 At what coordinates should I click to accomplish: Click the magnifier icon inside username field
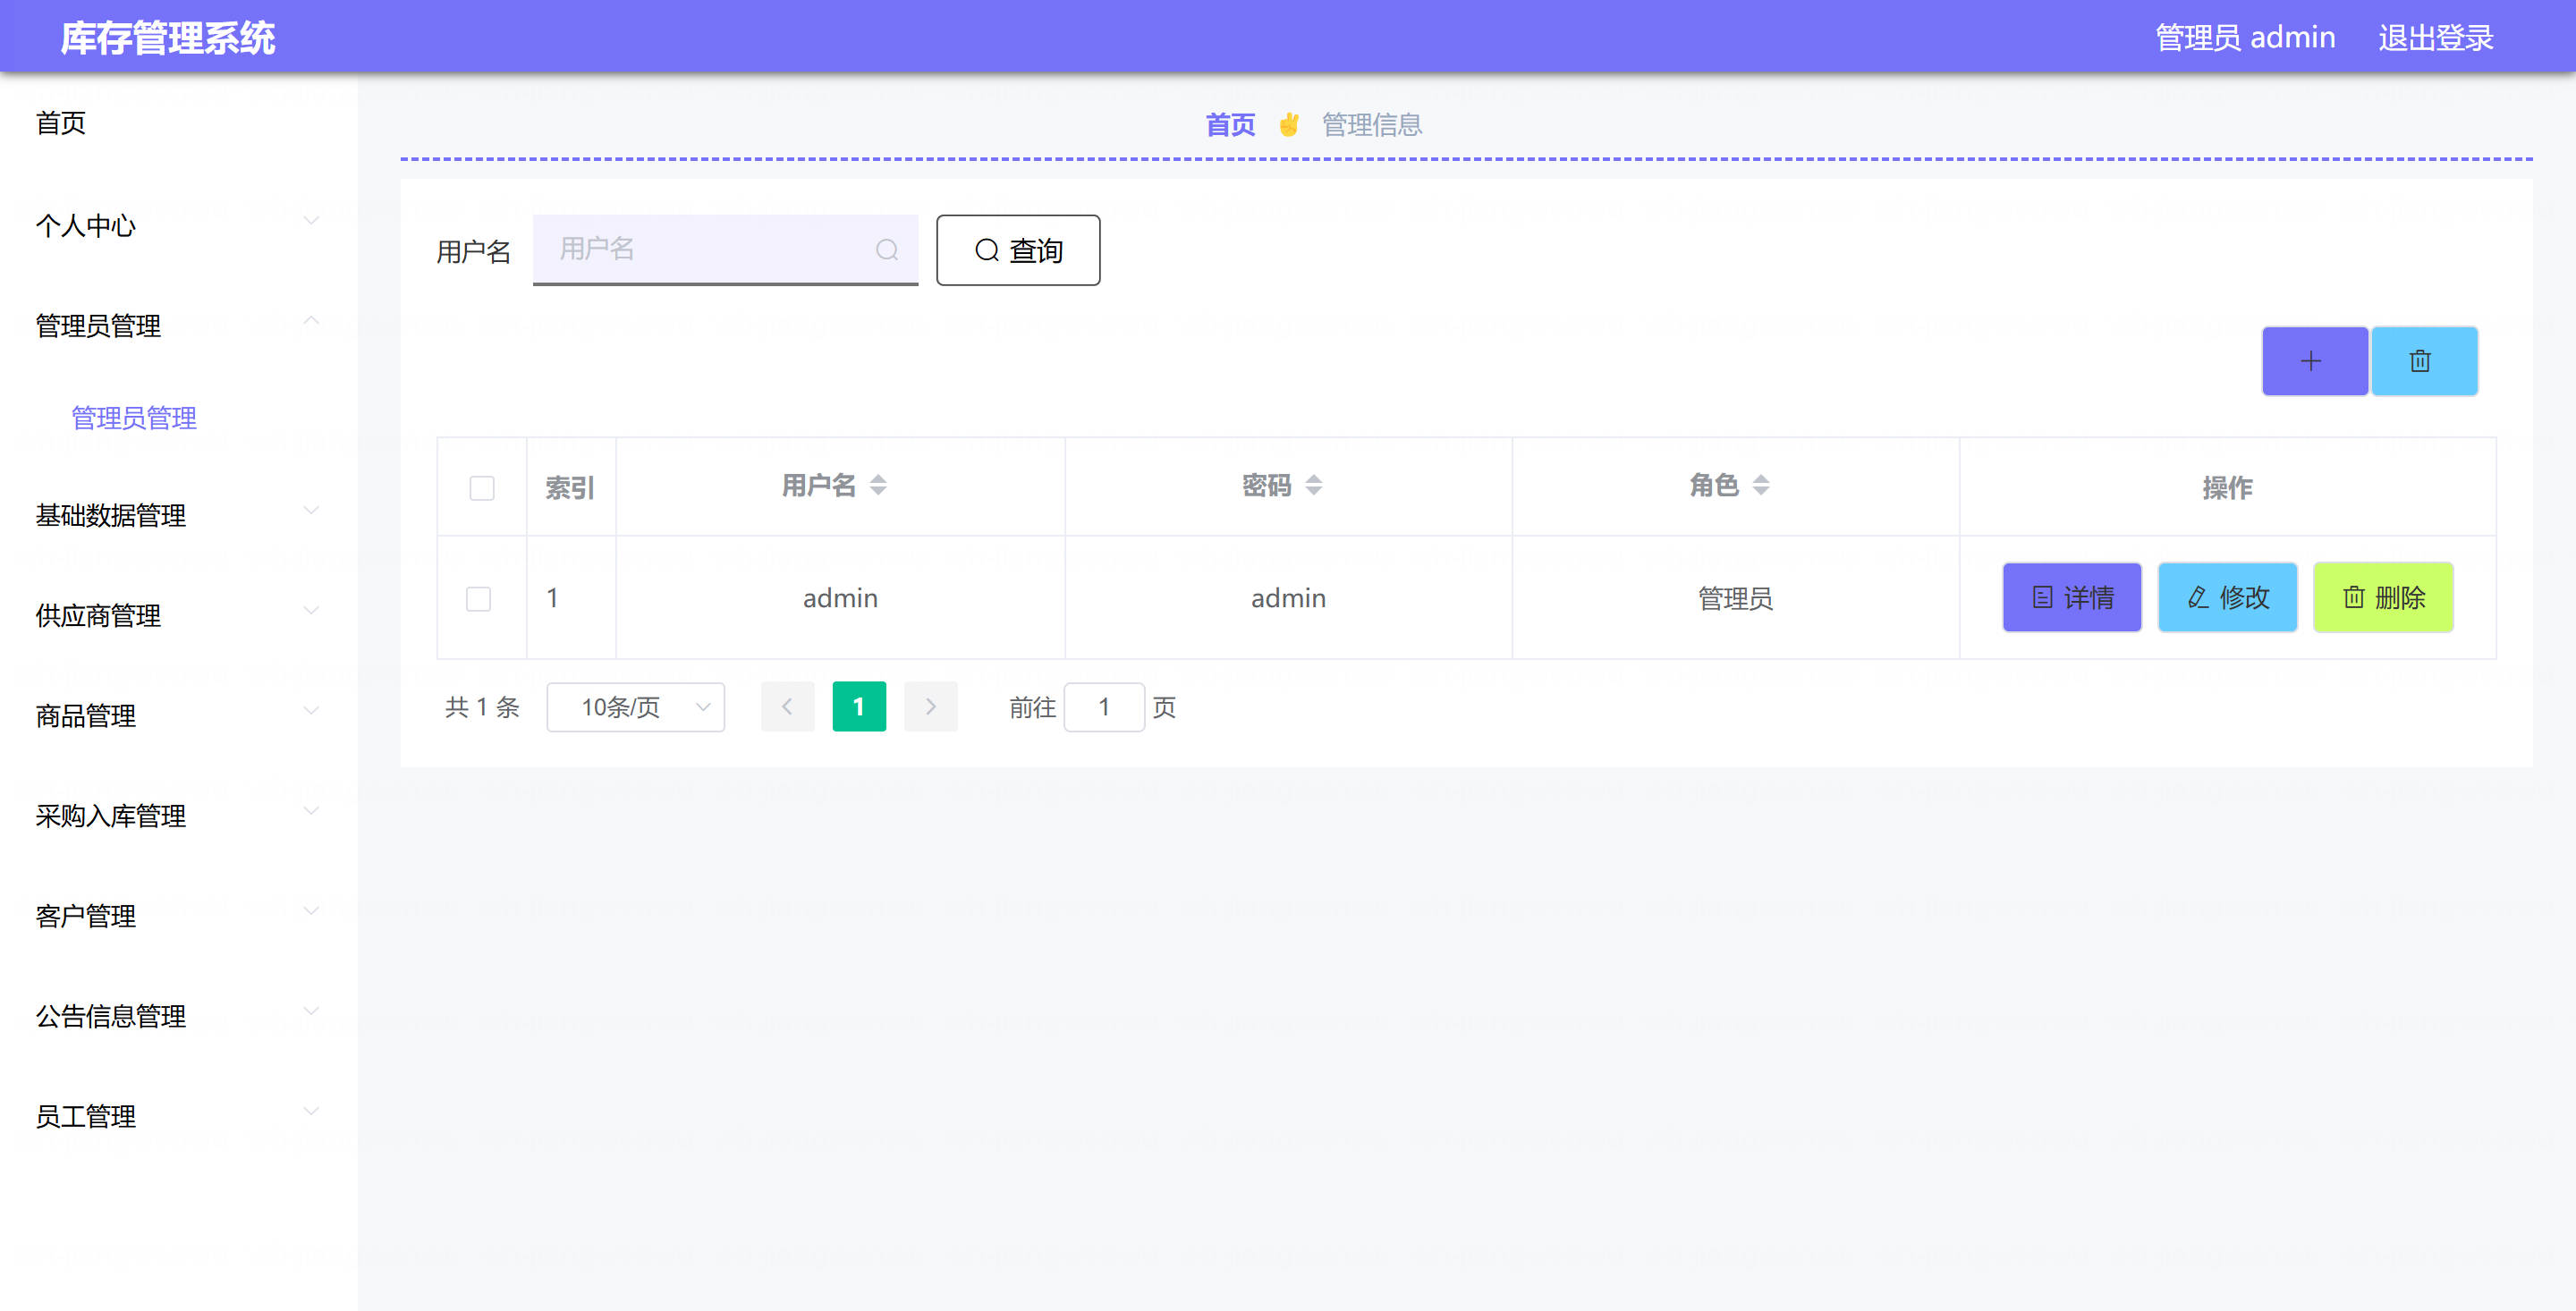pos(886,250)
